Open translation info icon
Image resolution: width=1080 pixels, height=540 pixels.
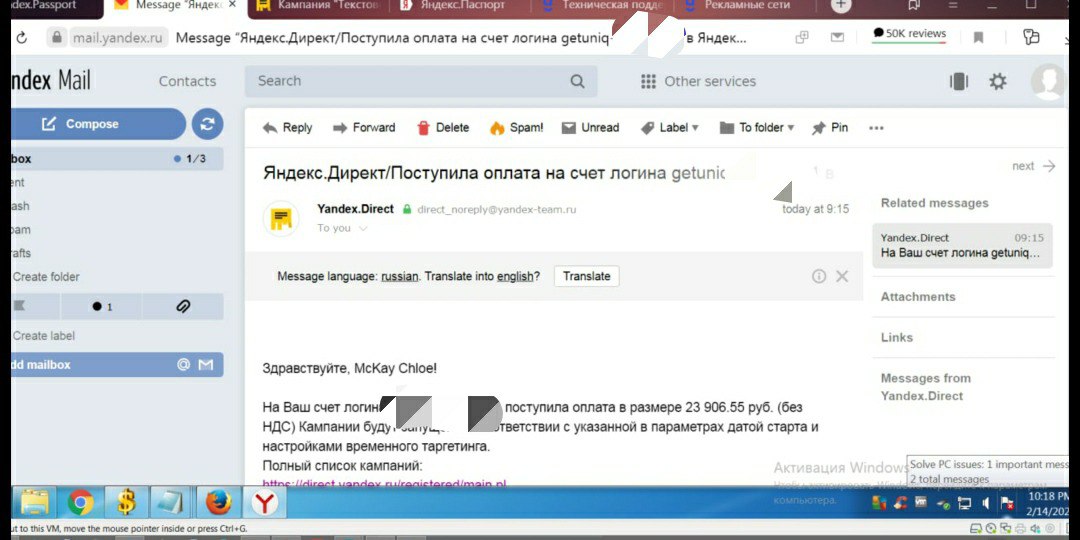click(x=819, y=276)
